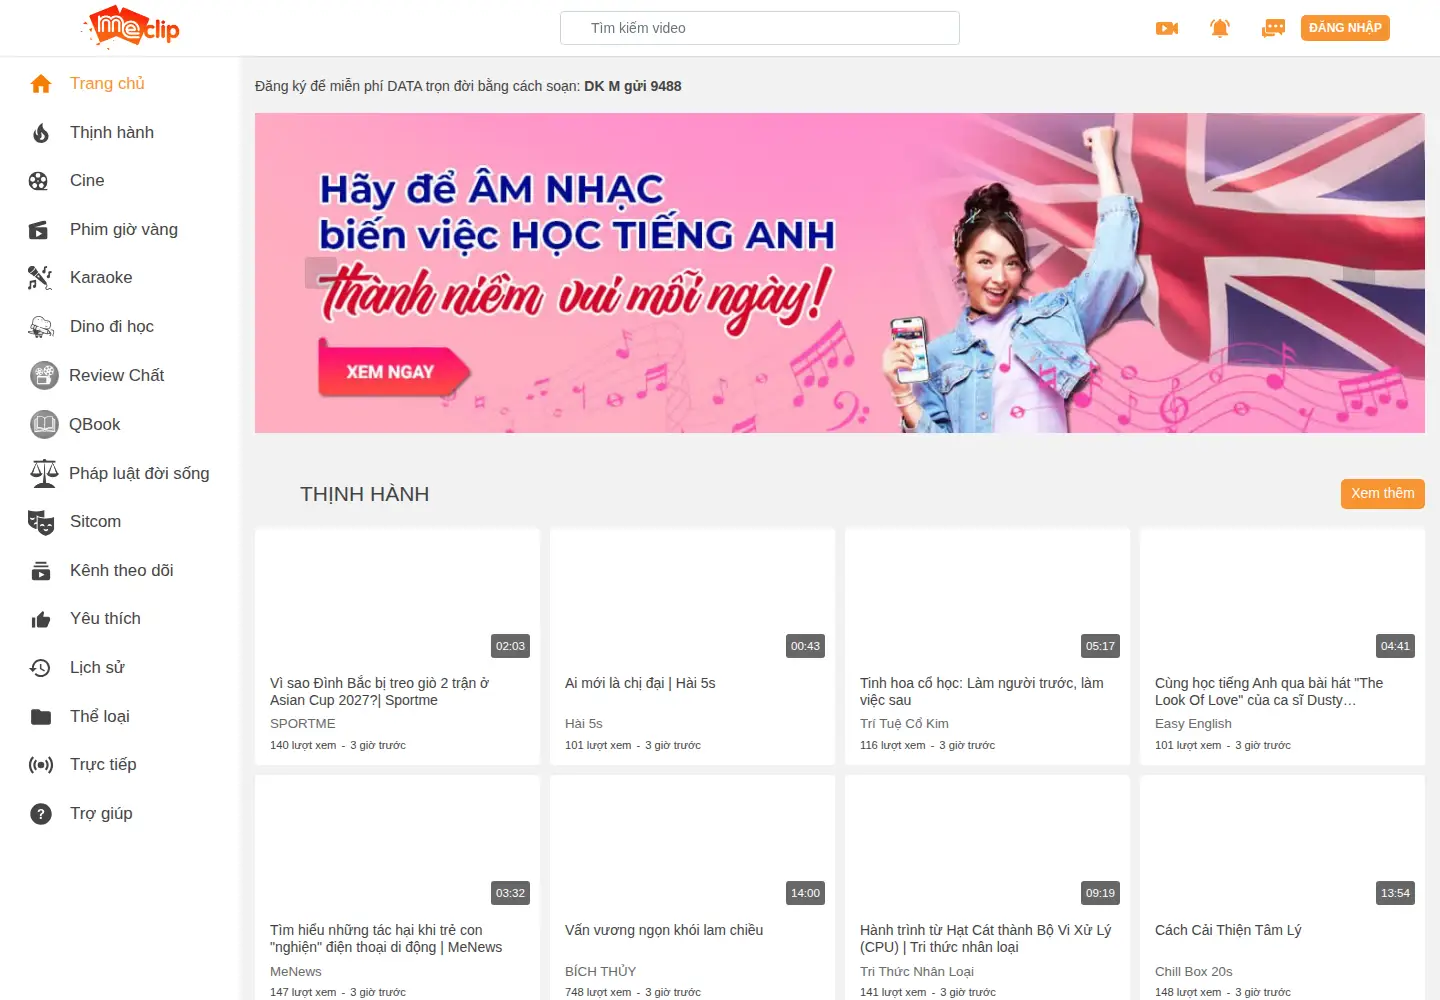
Task: Click the Thịnh hành flame icon
Action: tap(41, 133)
